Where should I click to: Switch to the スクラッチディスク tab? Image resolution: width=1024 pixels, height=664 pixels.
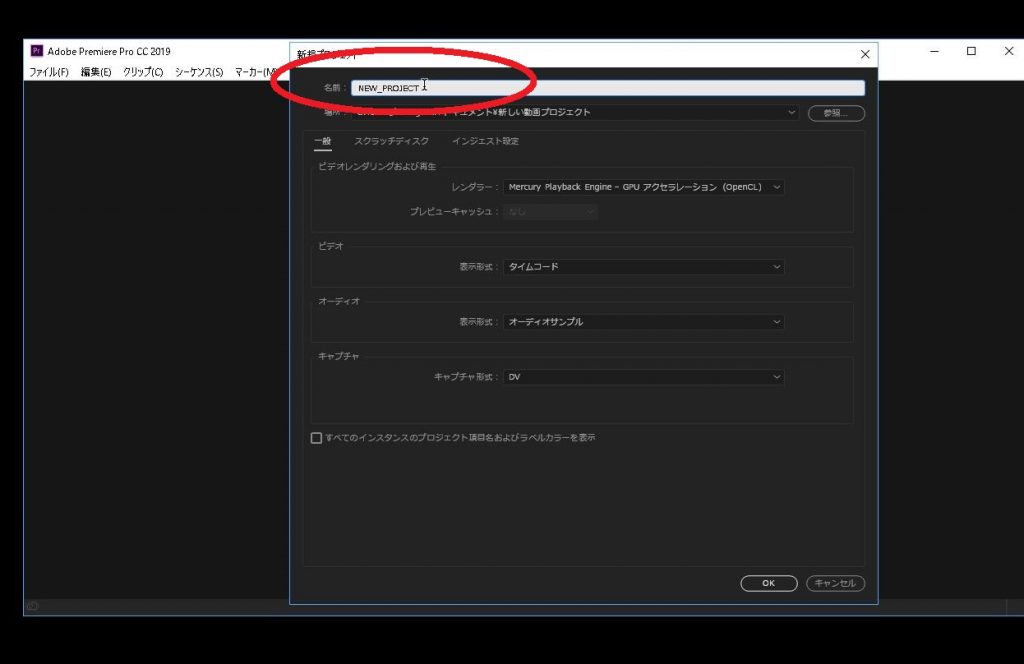391,142
